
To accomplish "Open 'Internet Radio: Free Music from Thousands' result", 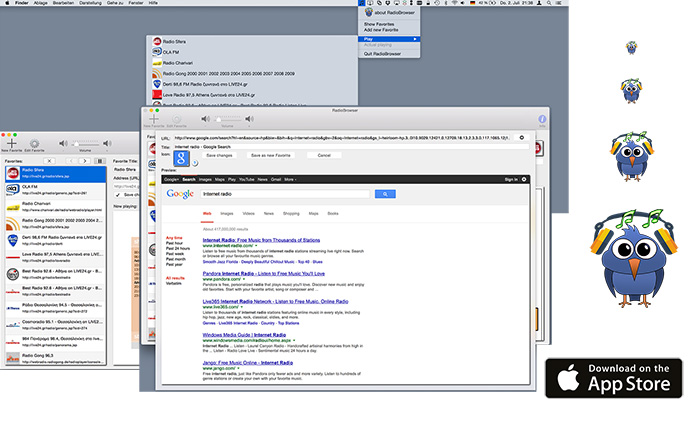I will 261,240.
